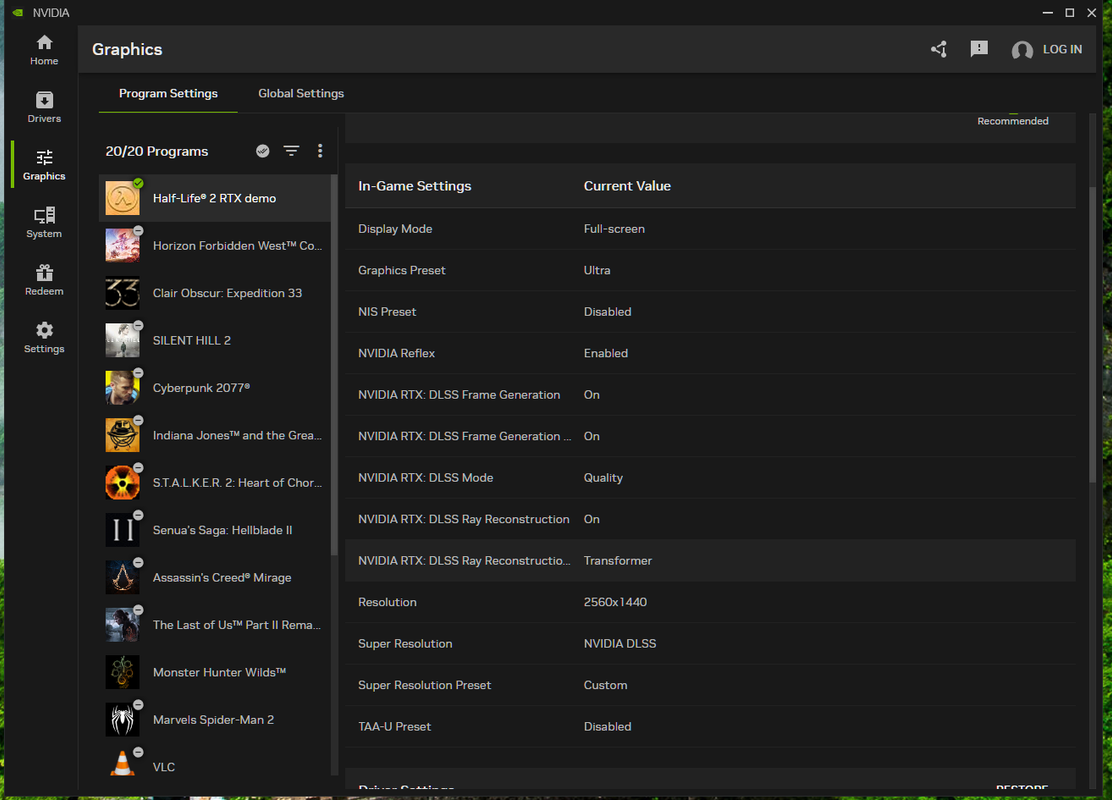The height and width of the screenshot is (800, 1112).
Task: Open the three-dot programs menu
Action: [x=320, y=151]
